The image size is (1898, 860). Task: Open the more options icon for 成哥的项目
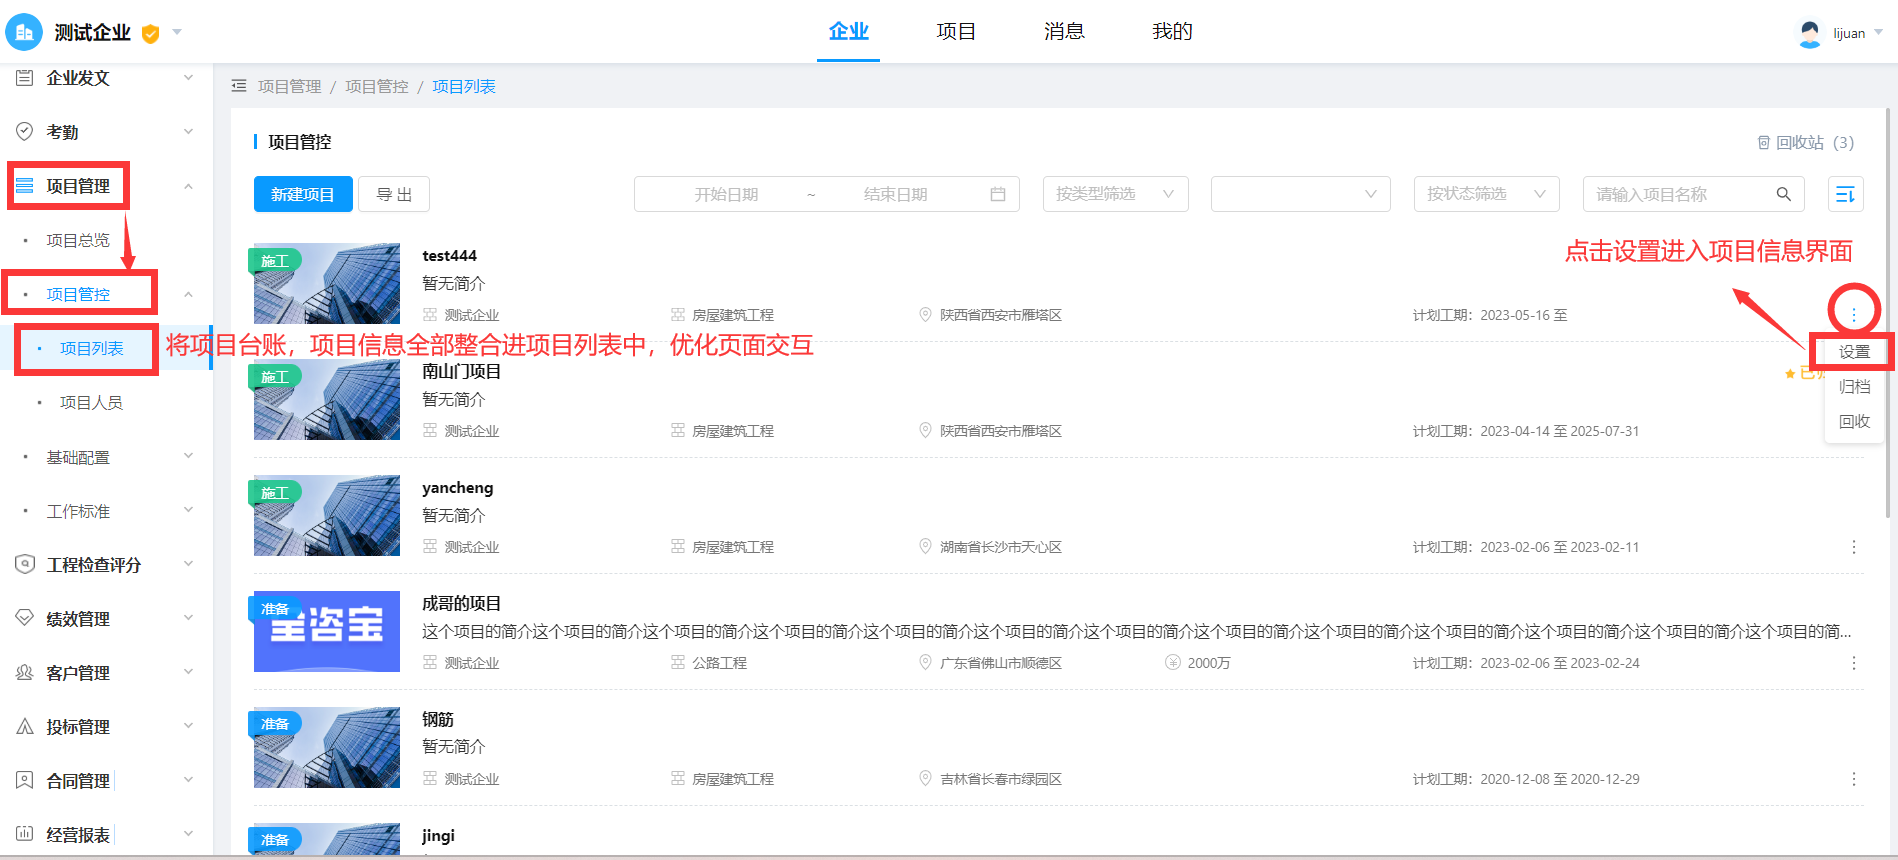coord(1854,663)
